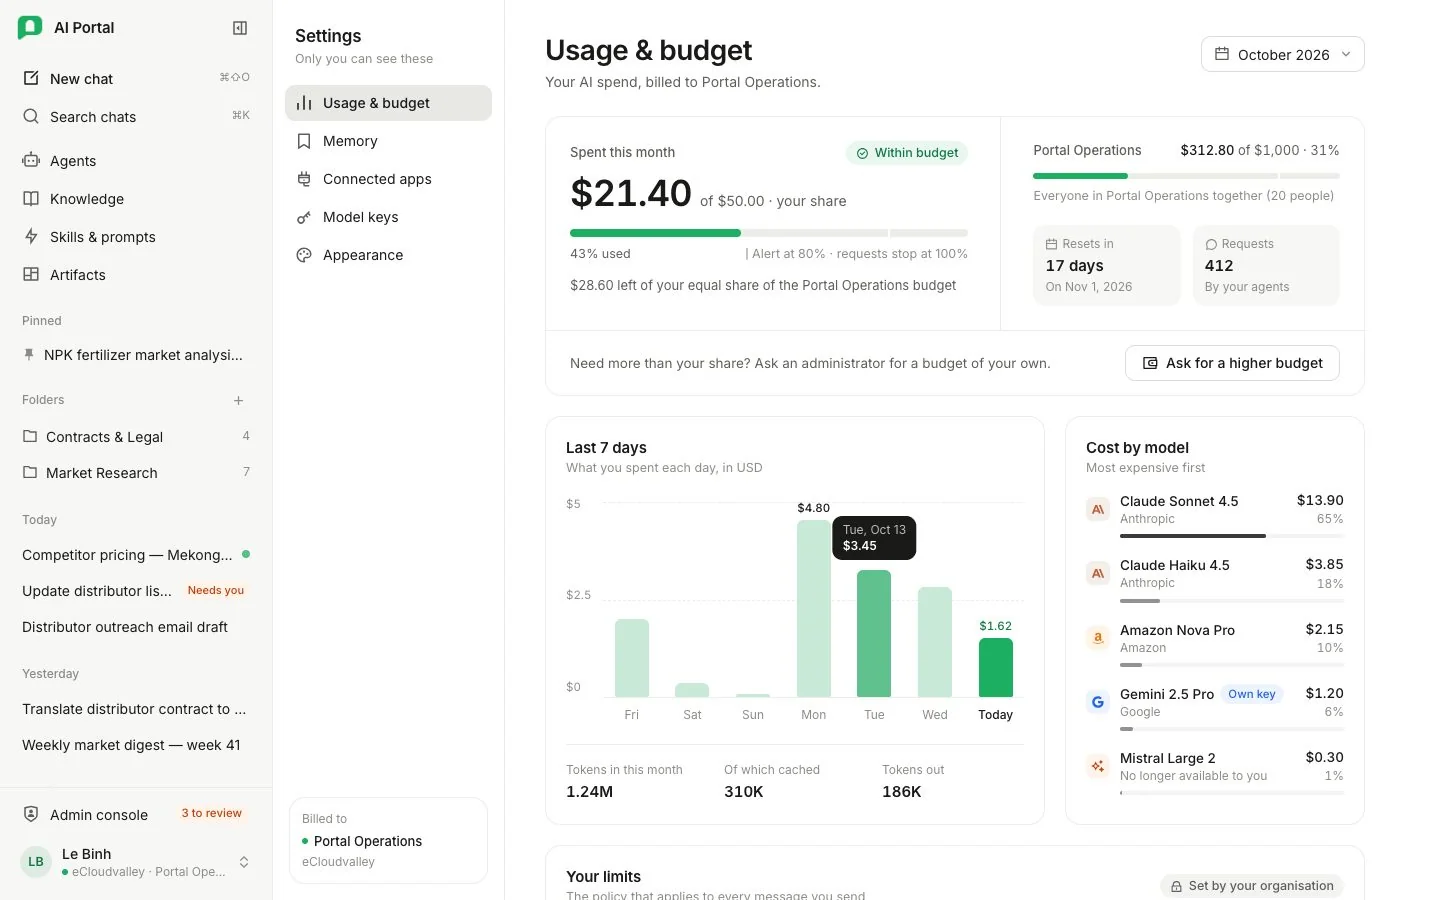Image resolution: width=1440 pixels, height=900 pixels.
Task: Open the Model keys settings tab
Action: (388, 217)
